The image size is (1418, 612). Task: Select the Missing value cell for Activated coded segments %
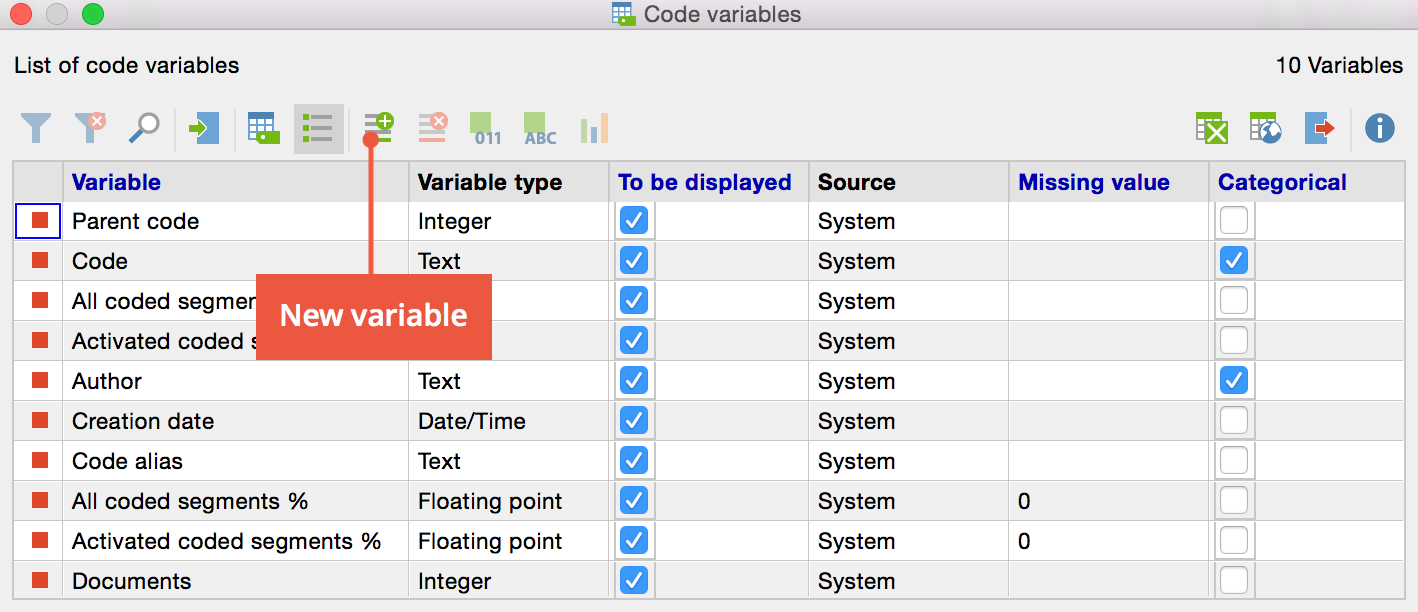[1108, 541]
